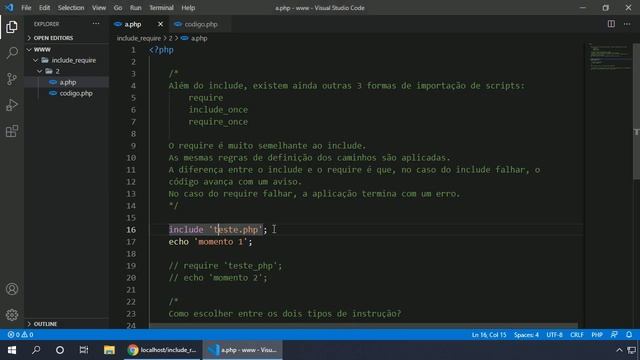Open the Manage gear icon
This screenshot has height=360, width=640.
click(x=12, y=315)
